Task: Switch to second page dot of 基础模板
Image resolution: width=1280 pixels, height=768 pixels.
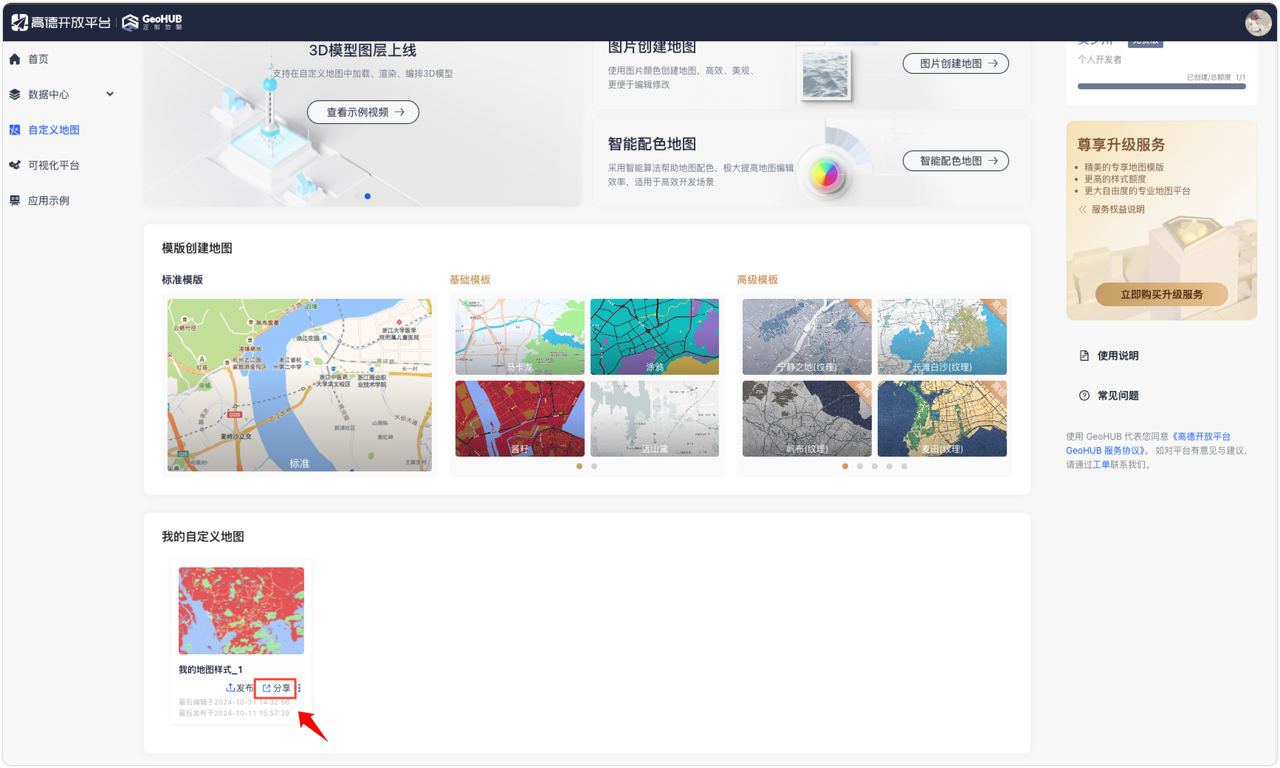Action: click(x=594, y=466)
